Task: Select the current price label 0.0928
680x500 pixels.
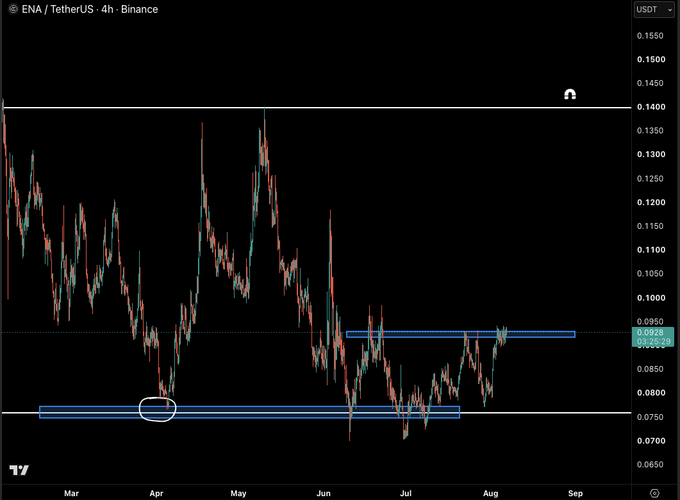Action: pyautogui.click(x=653, y=337)
